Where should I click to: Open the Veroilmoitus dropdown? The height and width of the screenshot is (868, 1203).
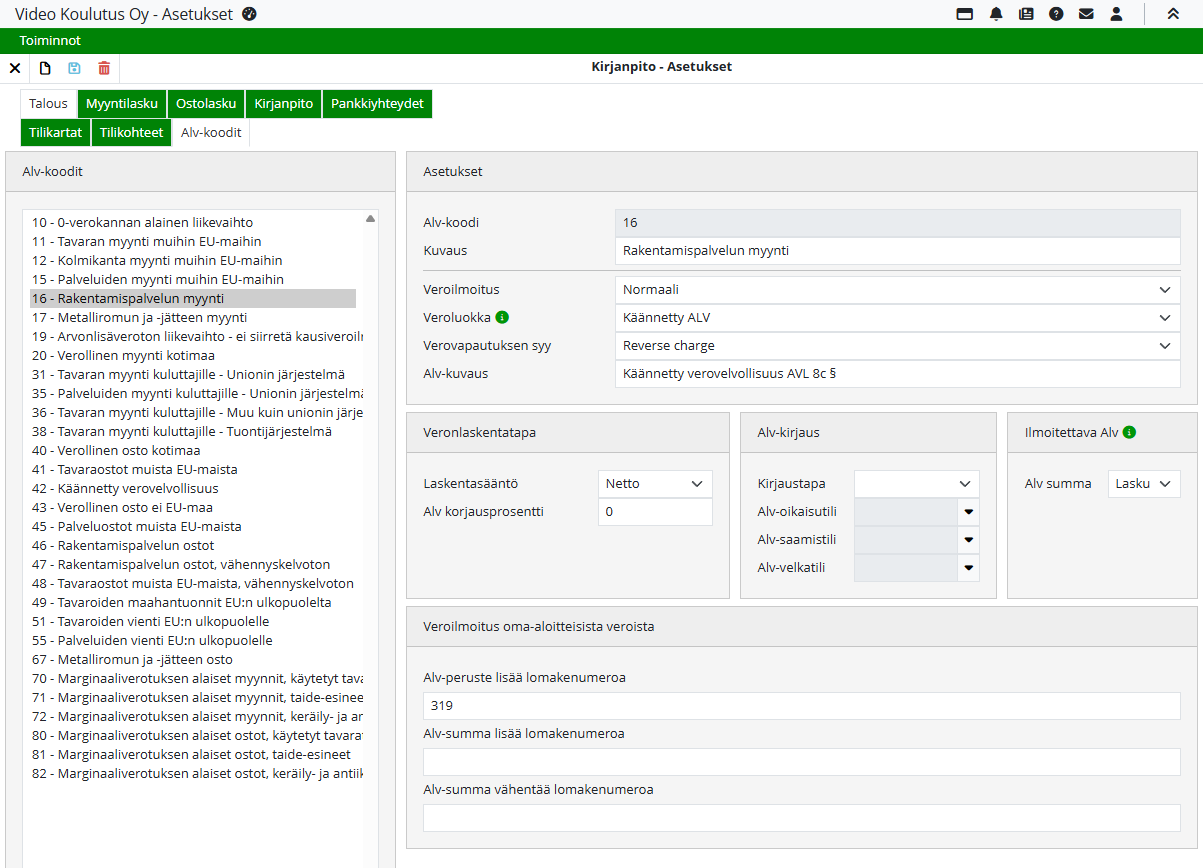(x=897, y=290)
